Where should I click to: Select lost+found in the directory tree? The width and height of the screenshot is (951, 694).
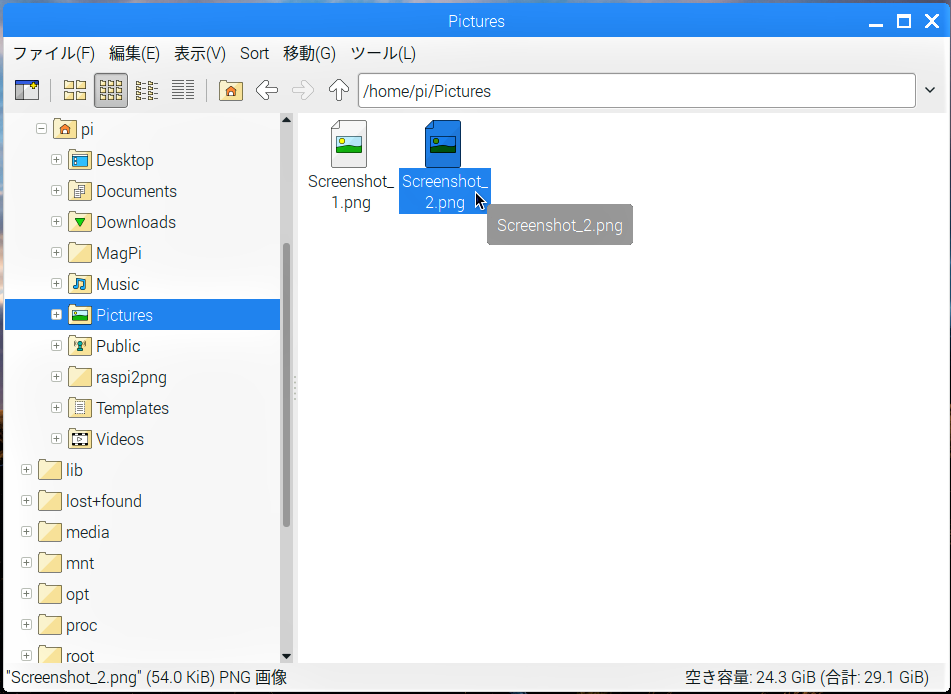click(x=104, y=501)
